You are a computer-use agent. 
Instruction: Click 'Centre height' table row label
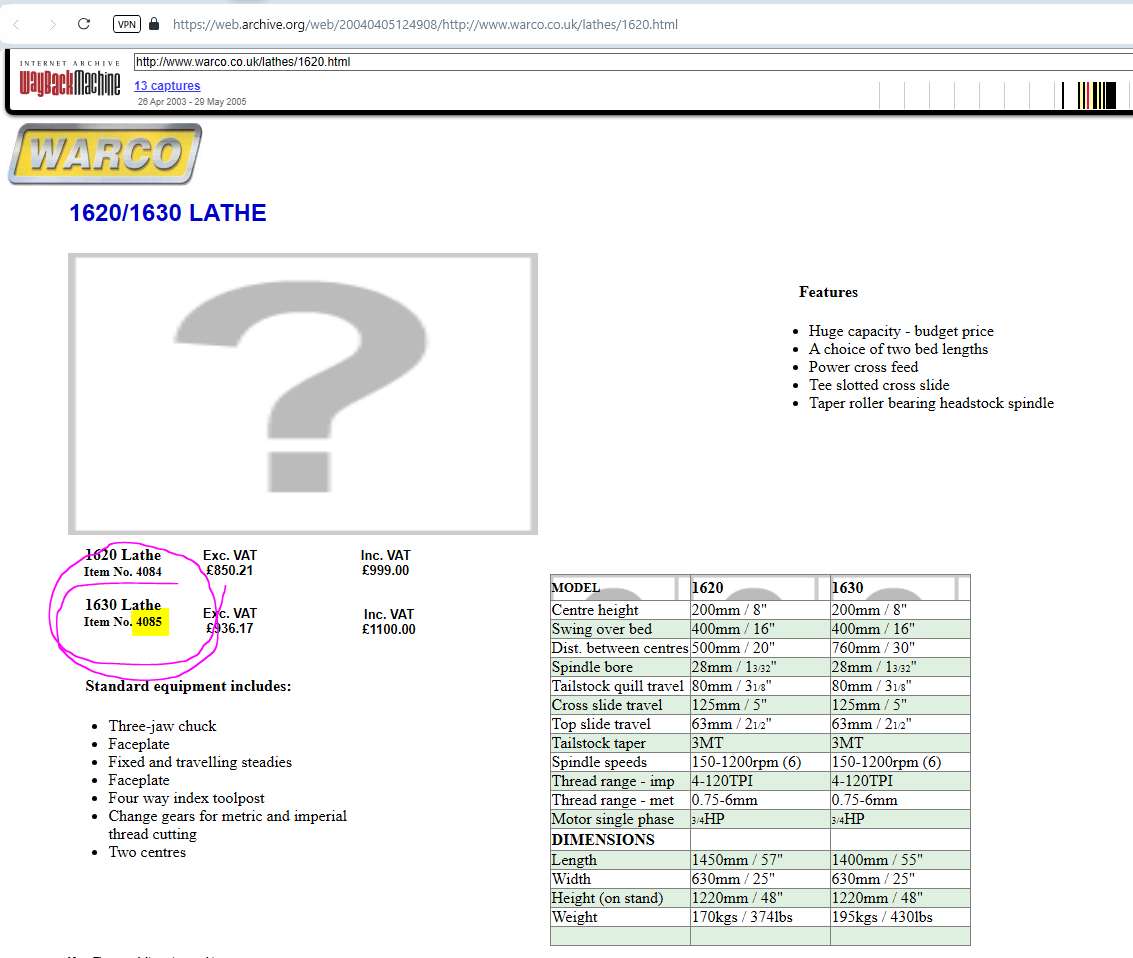[595, 610]
